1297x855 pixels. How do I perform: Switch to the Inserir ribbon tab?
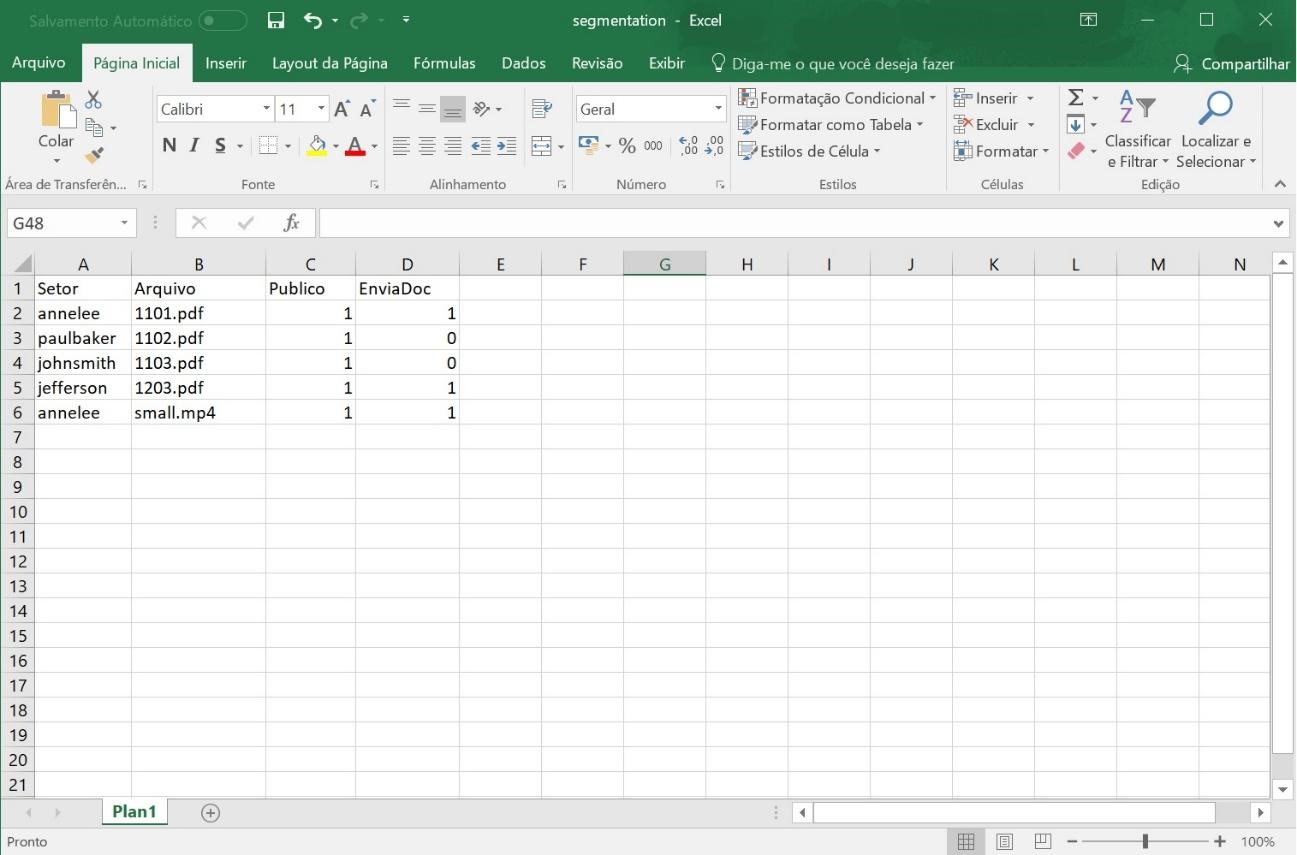(226, 63)
